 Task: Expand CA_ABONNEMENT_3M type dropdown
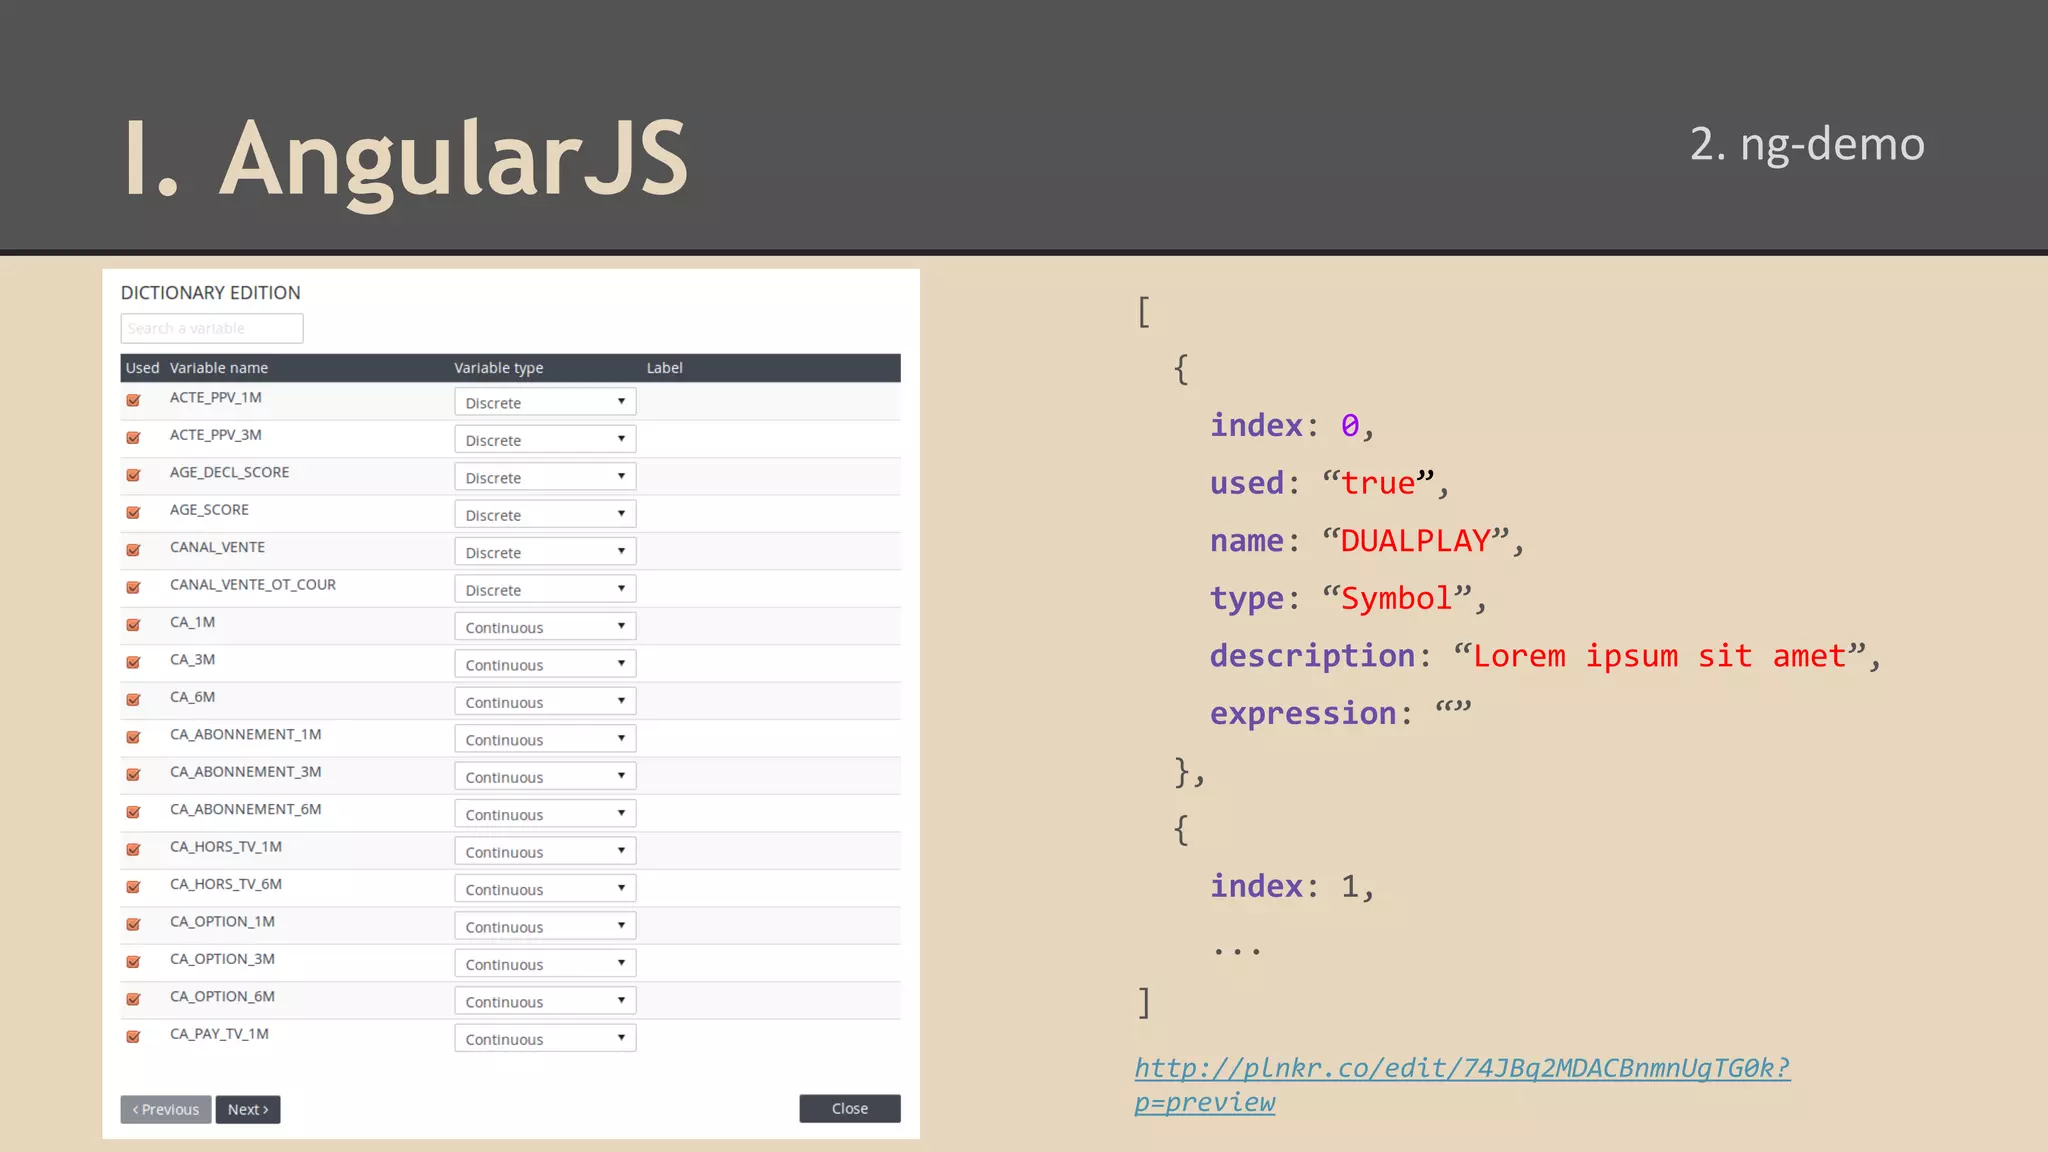point(544,777)
